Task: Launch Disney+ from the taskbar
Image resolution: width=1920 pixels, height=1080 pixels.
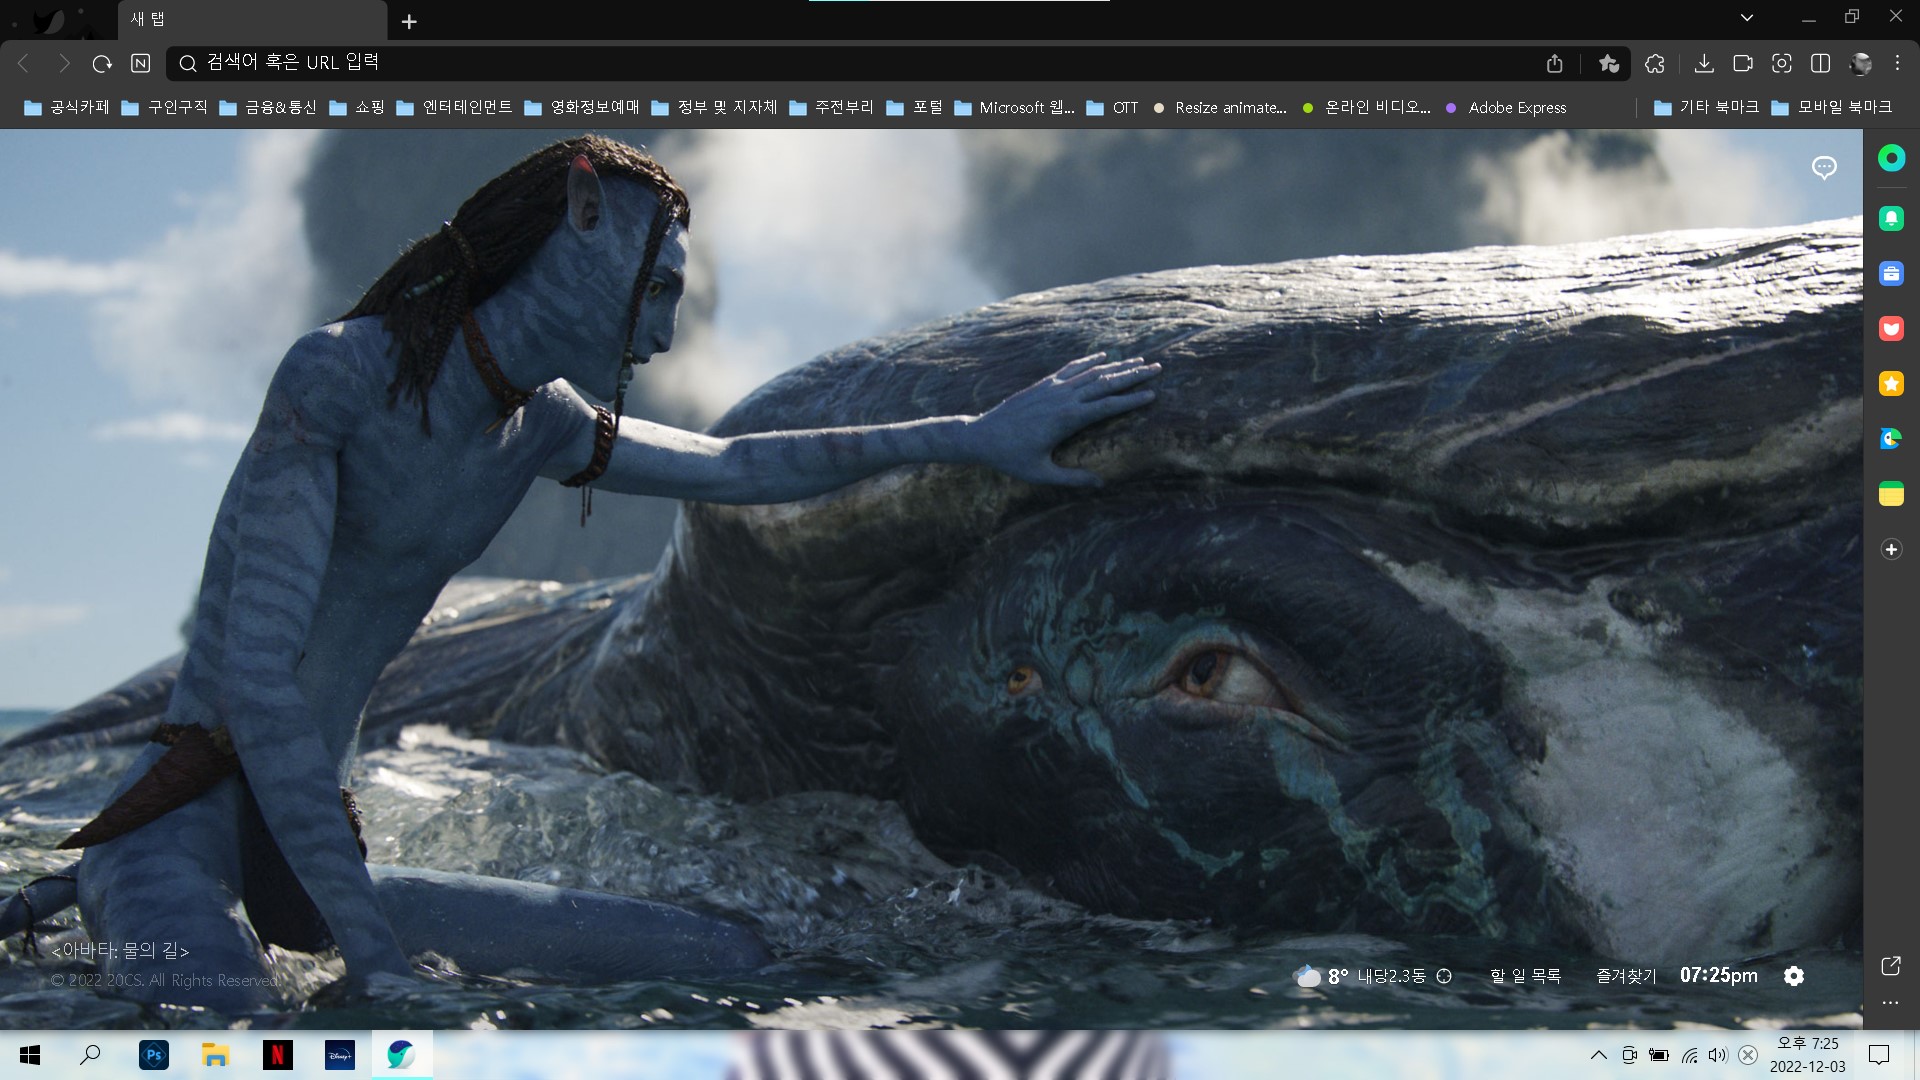Action: point(340,1055)
